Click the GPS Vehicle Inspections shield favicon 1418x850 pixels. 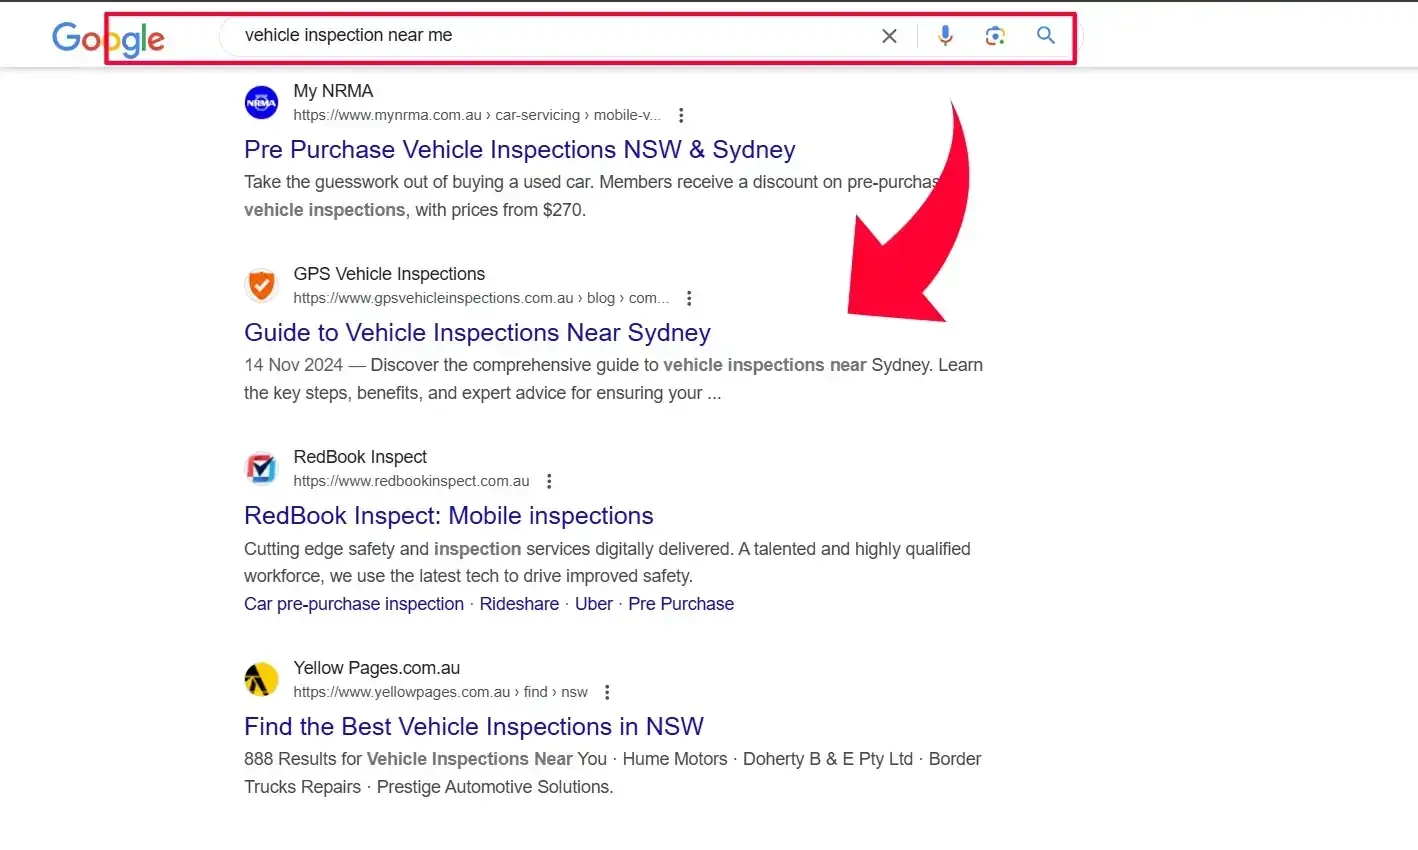click(x=261, y=285)
